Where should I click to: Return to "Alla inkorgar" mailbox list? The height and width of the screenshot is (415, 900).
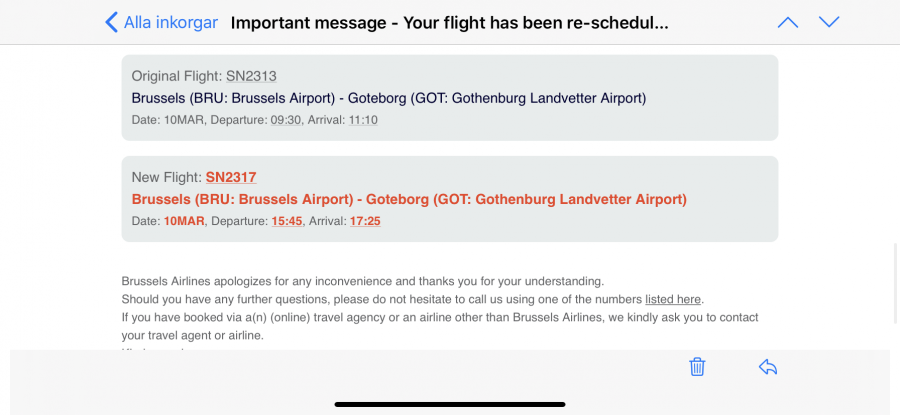[170, 22]
